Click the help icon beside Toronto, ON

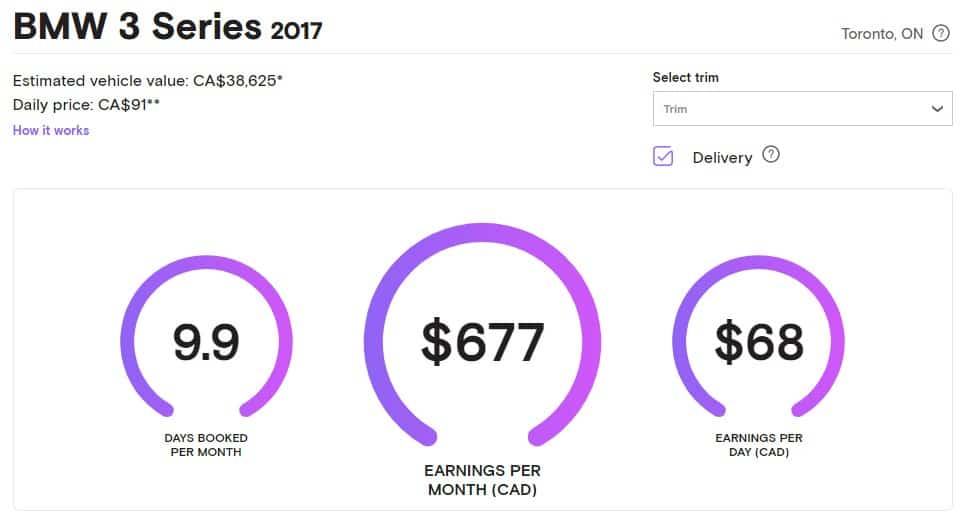(941, 33)
